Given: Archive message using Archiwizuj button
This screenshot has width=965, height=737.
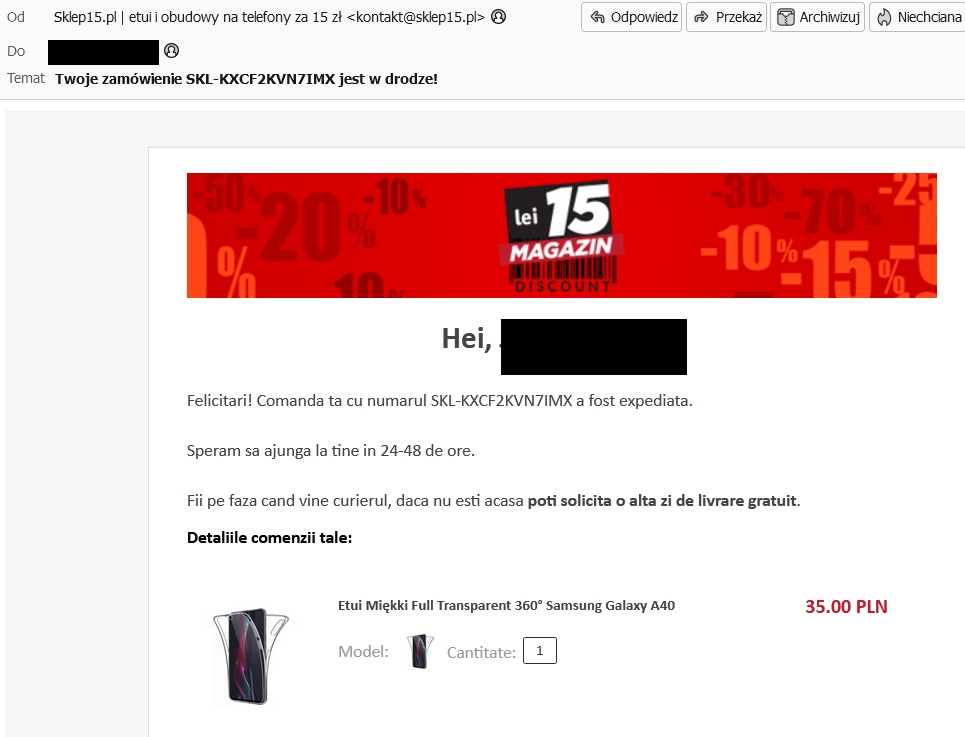Looking at the screenshot, I should click(817, 17).
